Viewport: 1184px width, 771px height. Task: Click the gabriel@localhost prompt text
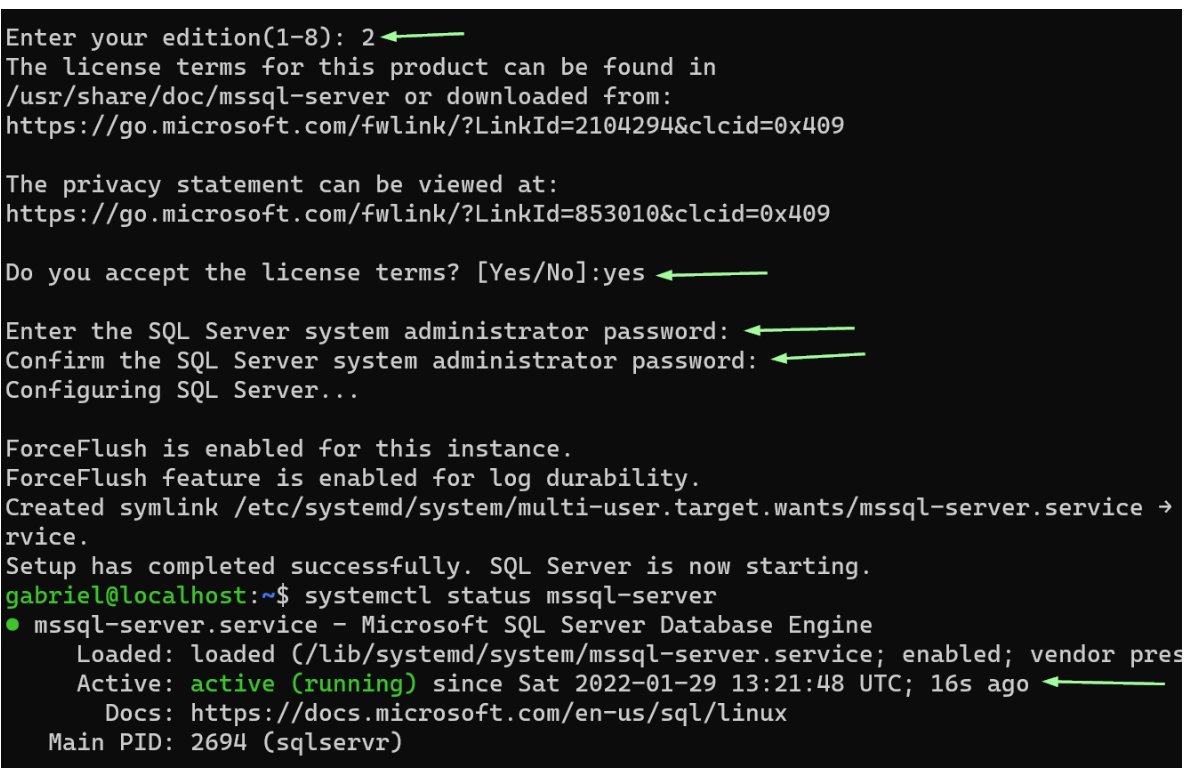[x=126, y=596]
